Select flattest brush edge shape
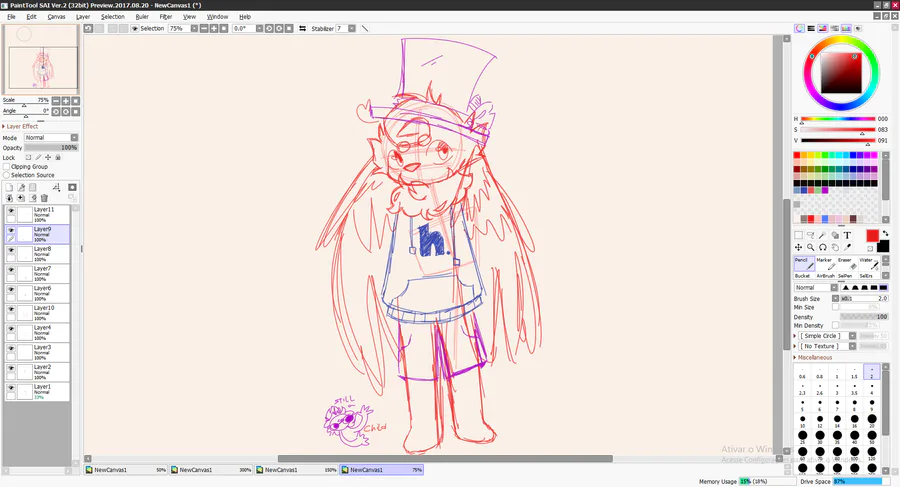This screenshot has height=487, width=900. pyautogui.click(x=883, y=288)
